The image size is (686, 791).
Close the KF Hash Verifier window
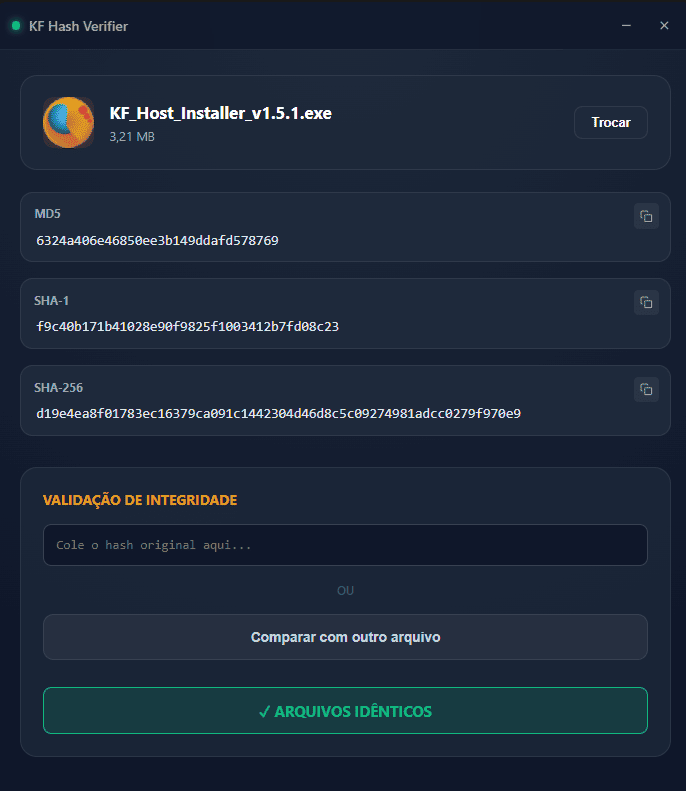(664, 26)
